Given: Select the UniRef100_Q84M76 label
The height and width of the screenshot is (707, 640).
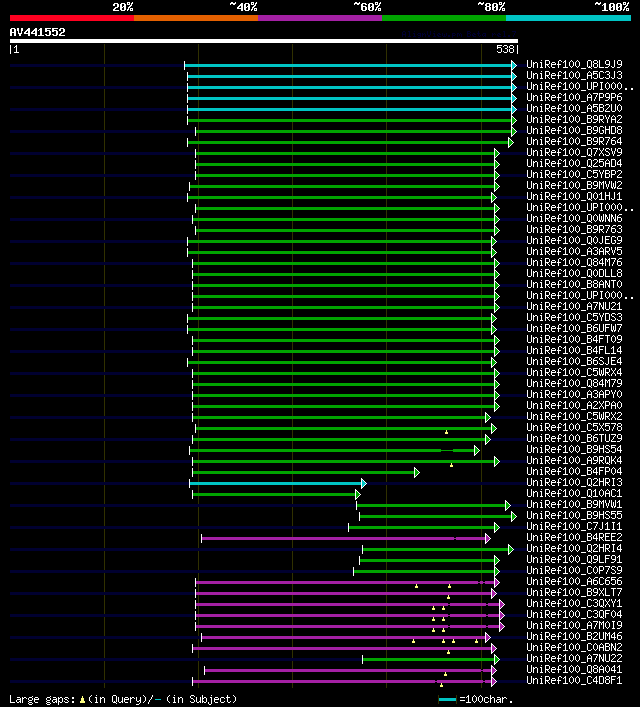Looking at the screenshot, I should coord(574,262).
